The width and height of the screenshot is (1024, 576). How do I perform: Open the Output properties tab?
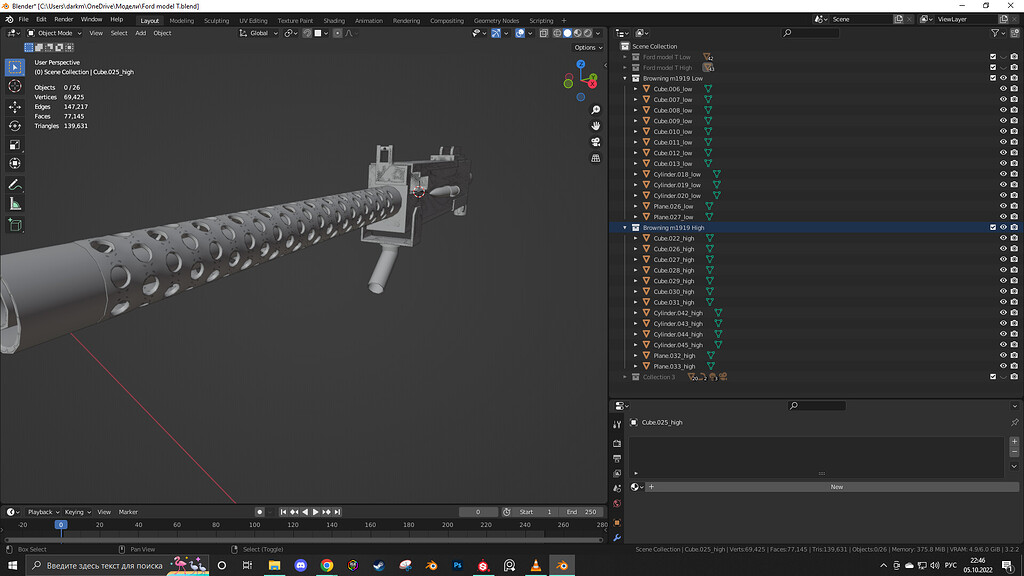coord(617,458)
